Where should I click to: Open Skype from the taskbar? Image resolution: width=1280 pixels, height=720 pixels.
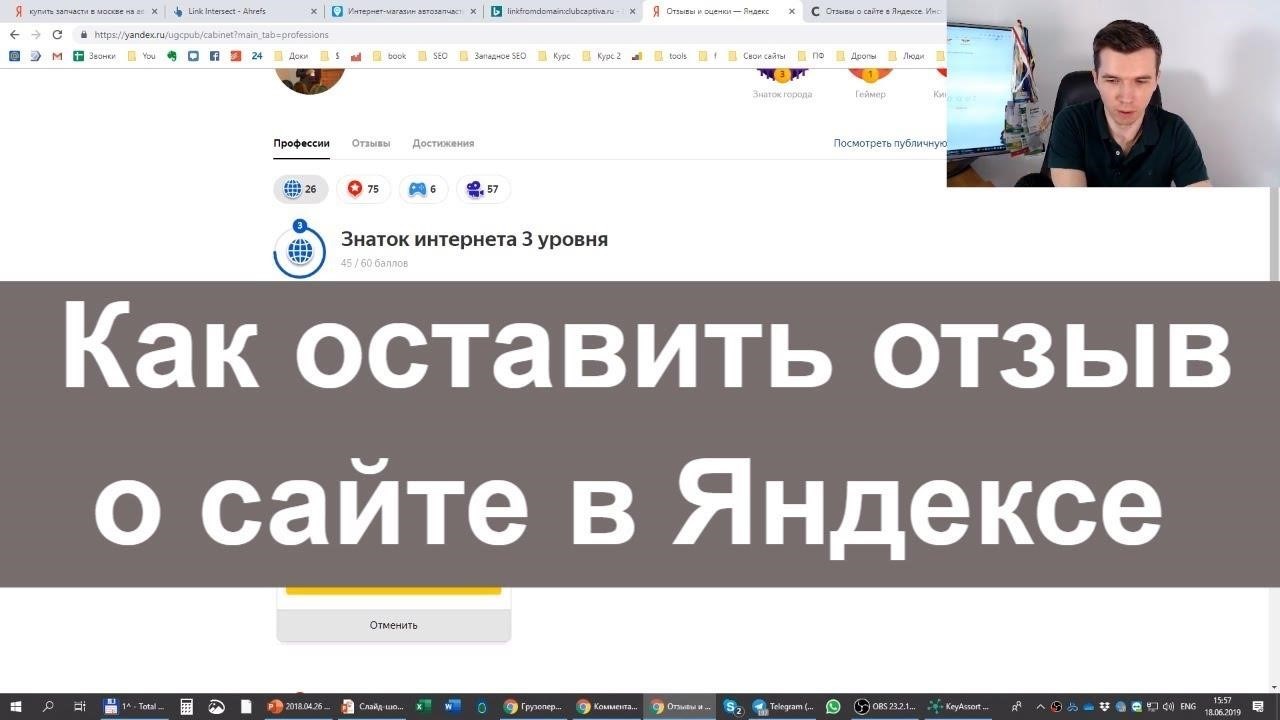tap(733, 706)
